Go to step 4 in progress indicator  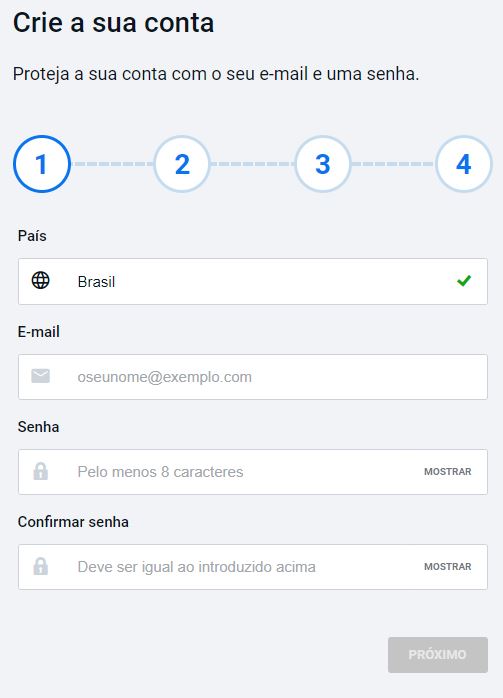[463, 164]
